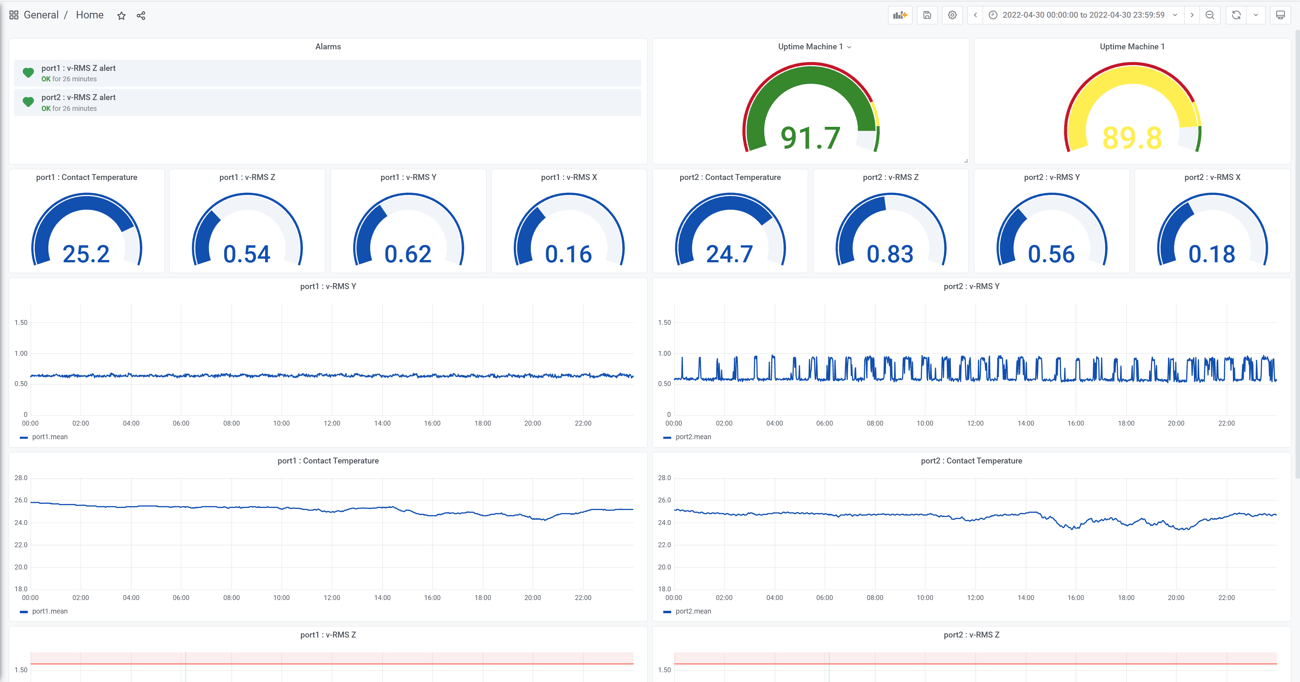This screenshot has width=1300, height=682.
Task: Toggle port2.mean series in port2 Contact Temperature legend
Action: coord(693,611)
